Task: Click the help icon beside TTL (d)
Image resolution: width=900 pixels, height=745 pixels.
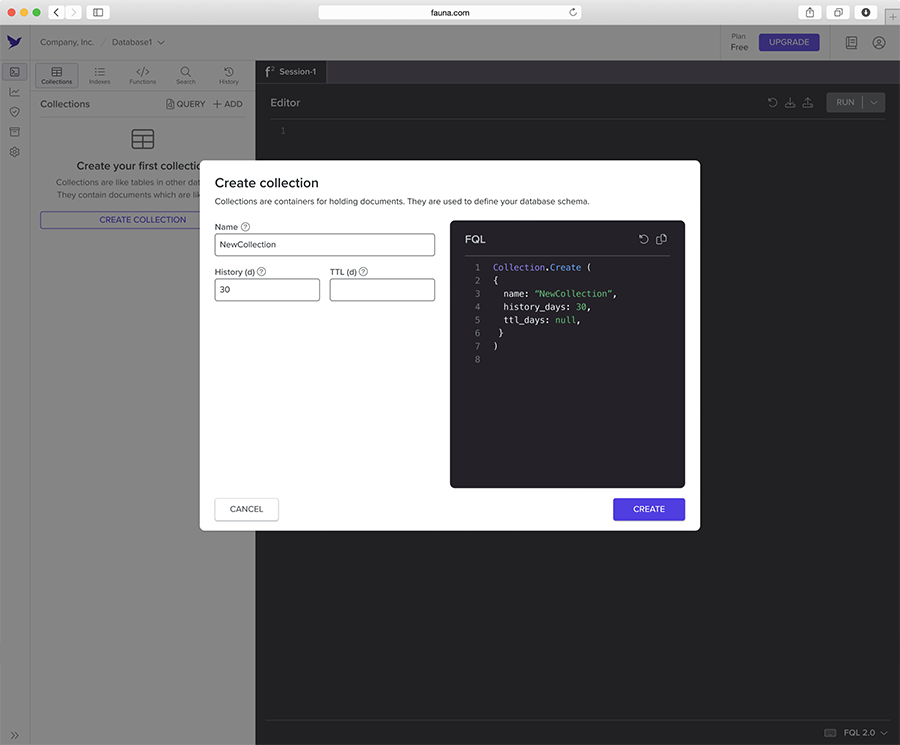Action: click(x=363, y=272)
